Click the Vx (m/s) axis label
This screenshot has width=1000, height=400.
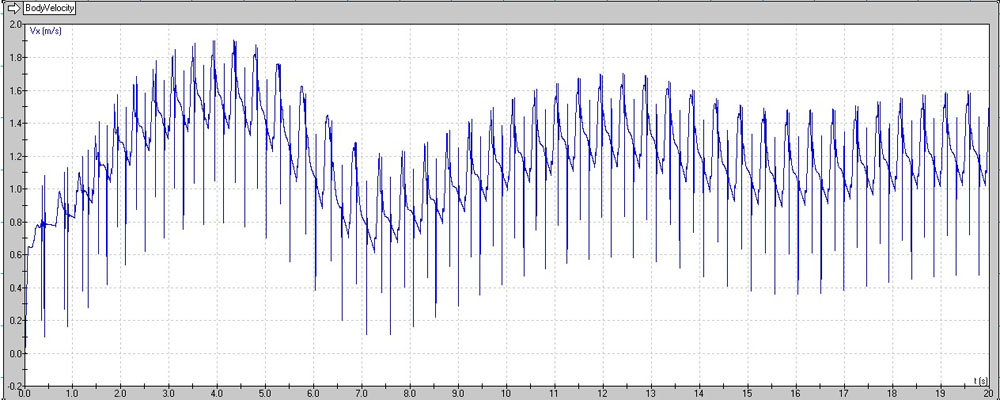47,30
